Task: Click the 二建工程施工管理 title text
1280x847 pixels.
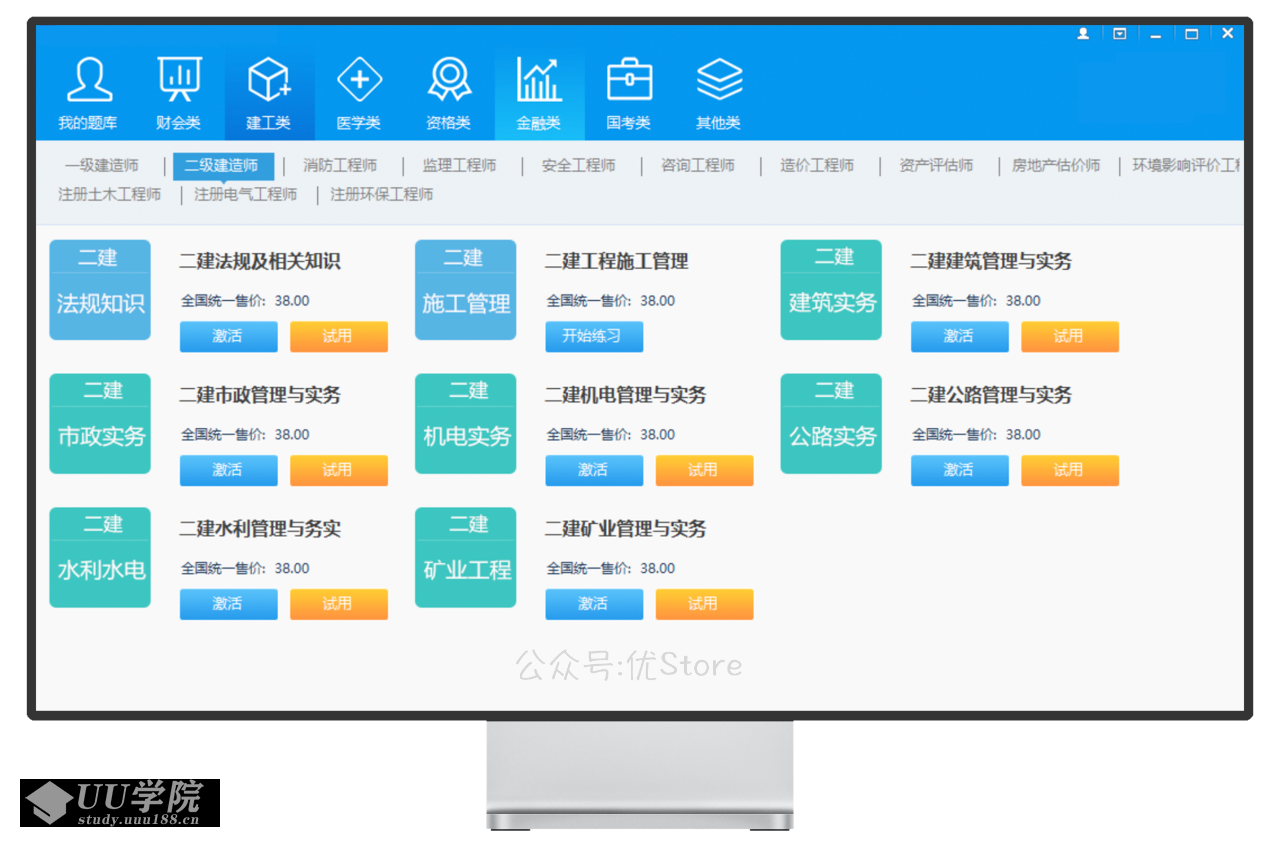Action: [x=617, y=262]
